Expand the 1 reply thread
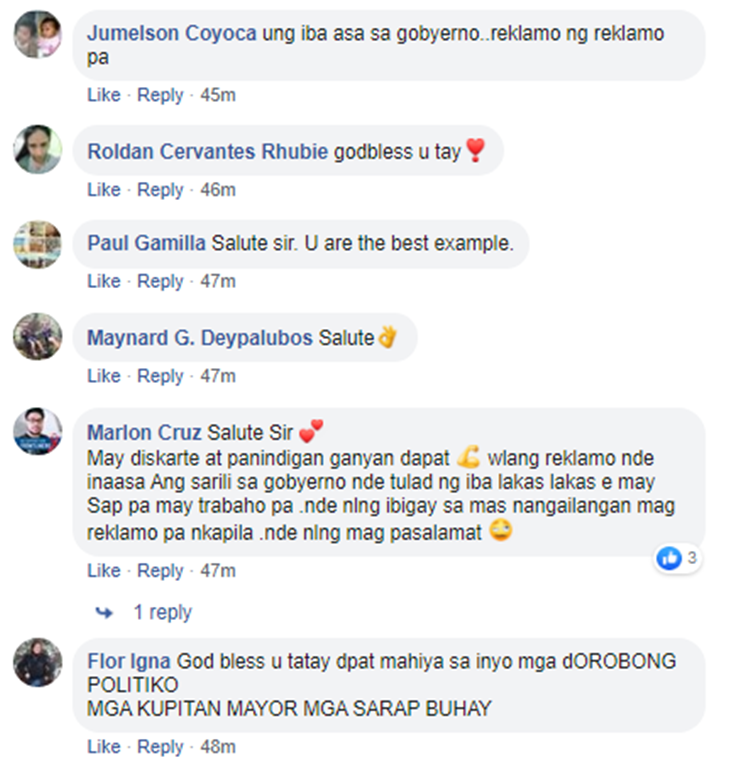Viewport: 750px width, 772px height. tap(163, 612)
